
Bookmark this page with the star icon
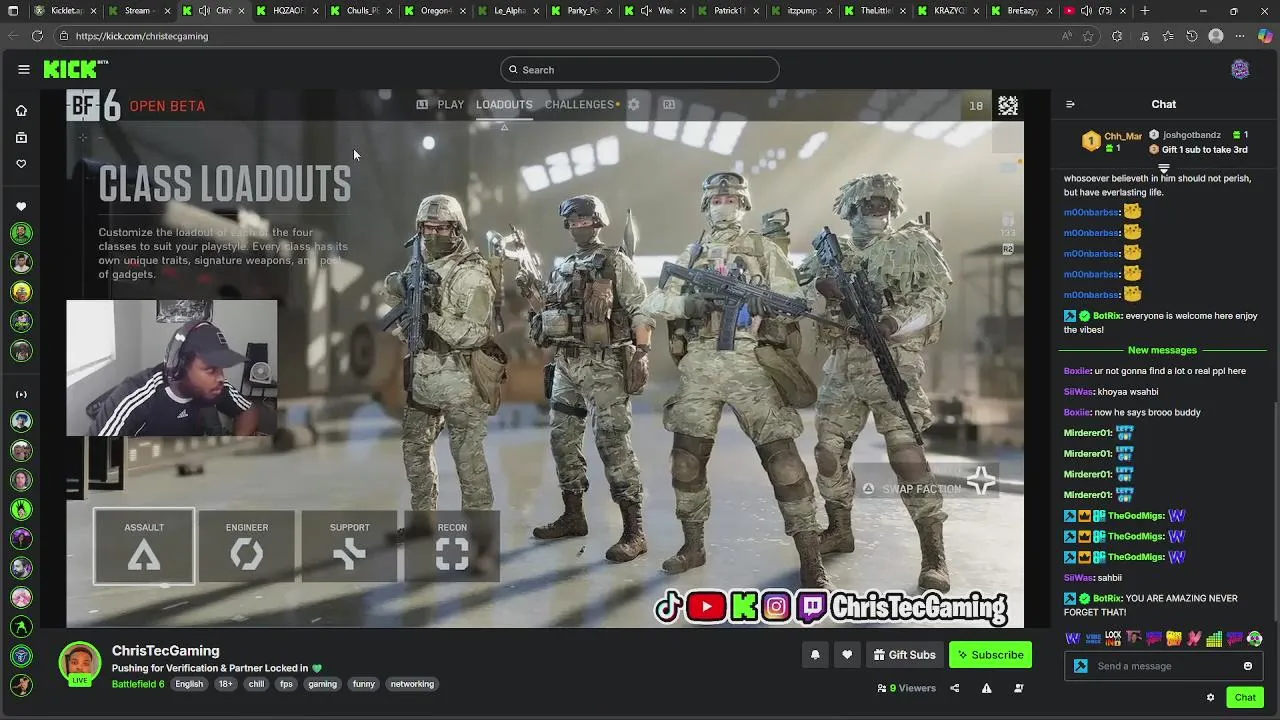pos(1088,36)
